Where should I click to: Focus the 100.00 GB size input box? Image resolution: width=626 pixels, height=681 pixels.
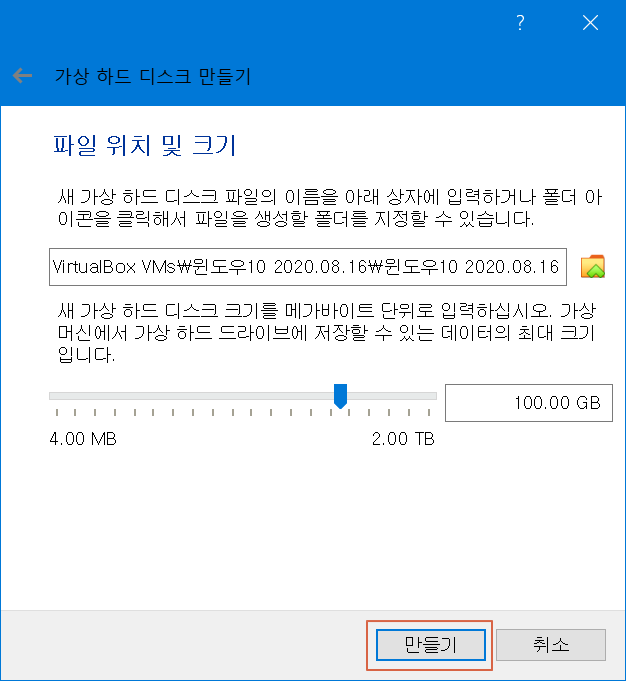pyautogui.click(x=529, y=403)
